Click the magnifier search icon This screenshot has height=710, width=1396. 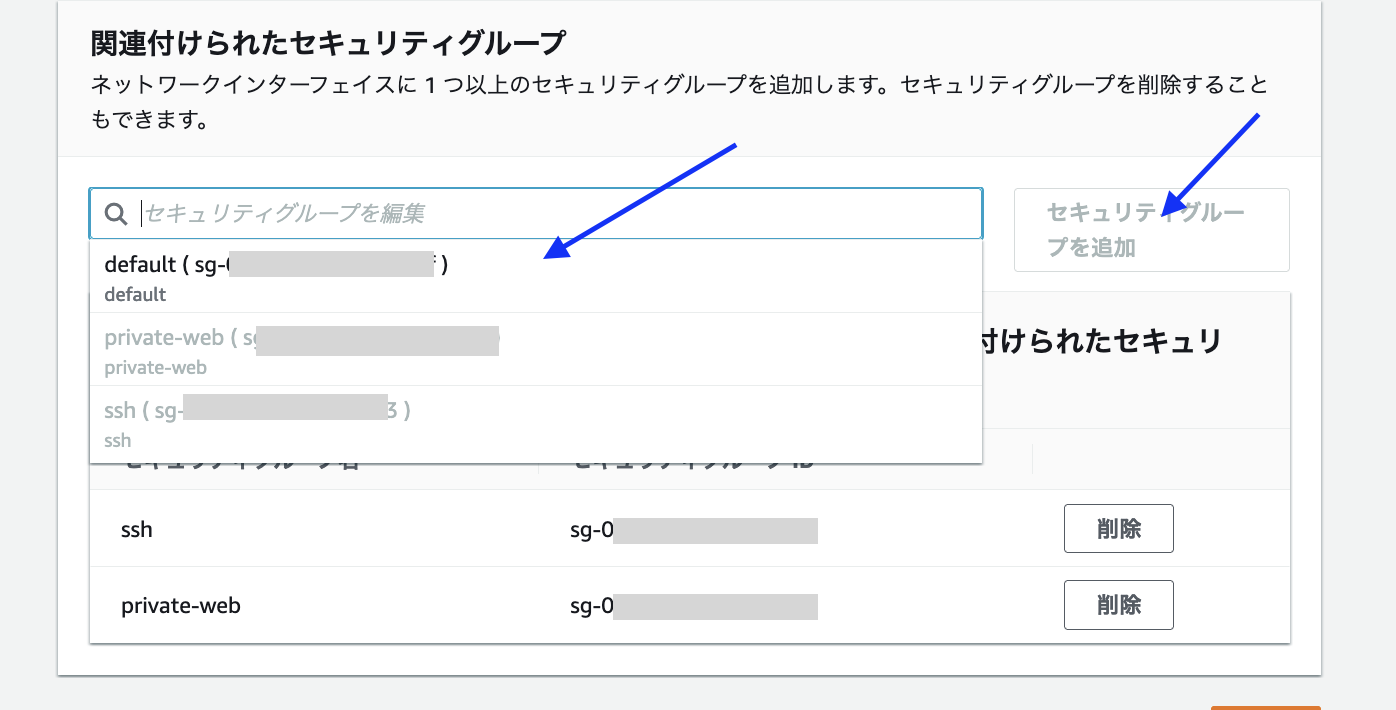116,214
